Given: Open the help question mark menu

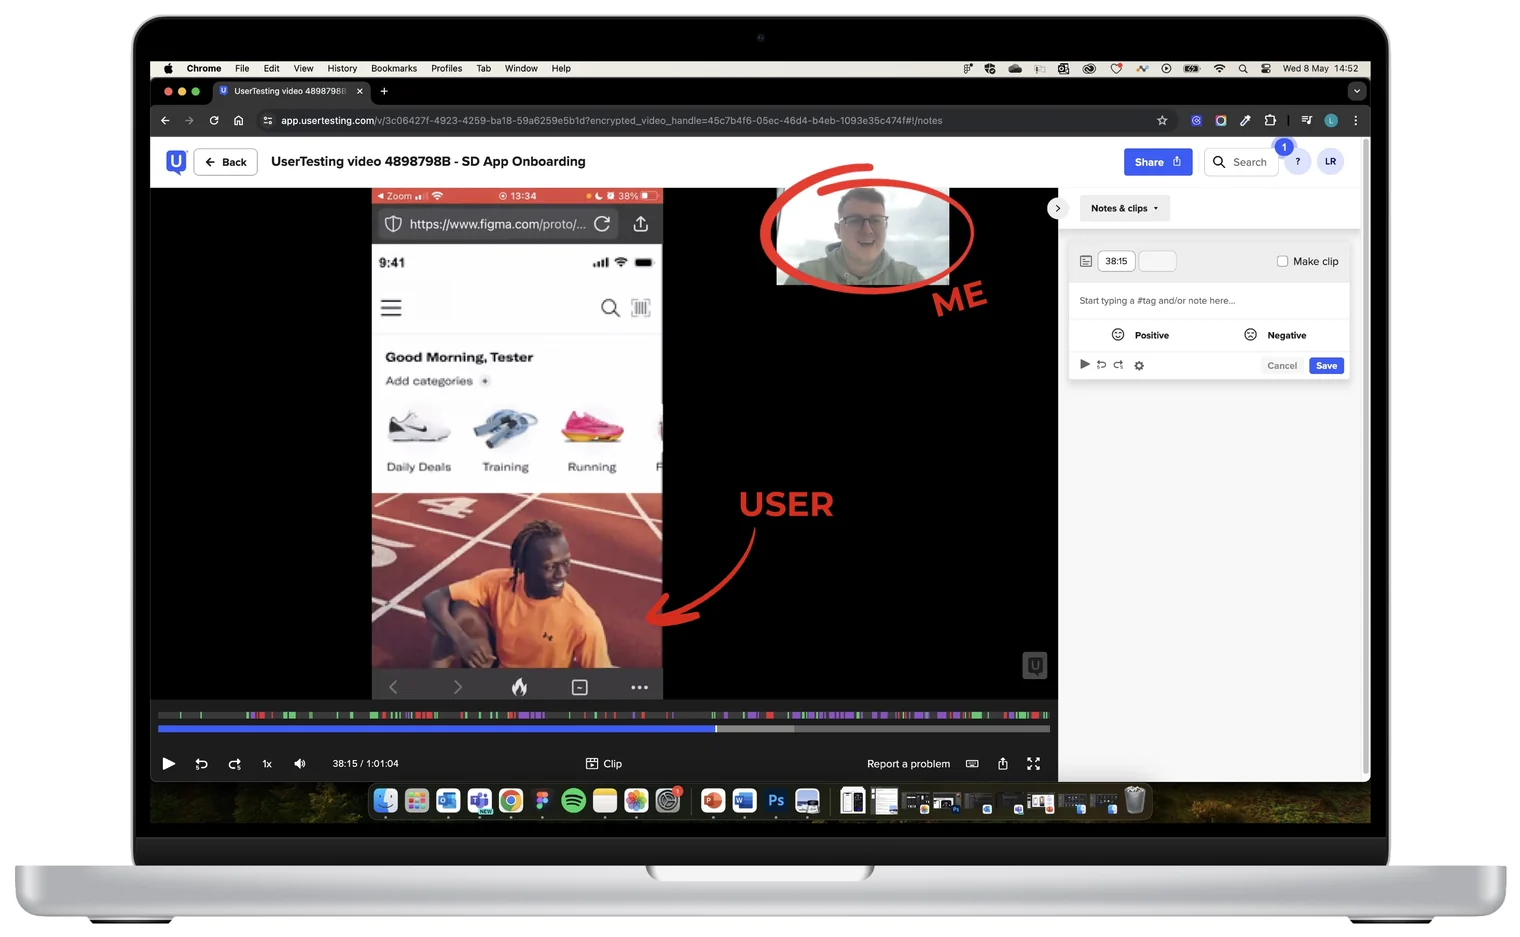Looking at the screenshot, I should [x=1297, y=162].
